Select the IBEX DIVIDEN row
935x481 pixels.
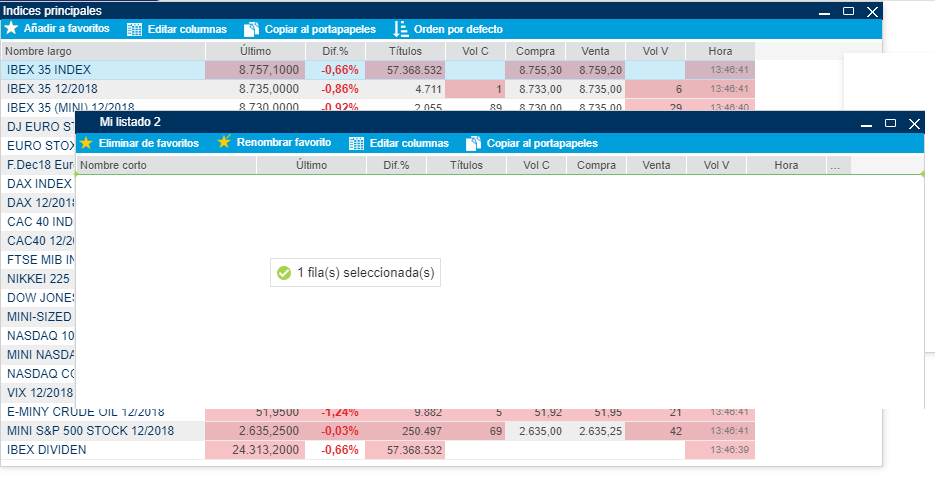(378, 449)
